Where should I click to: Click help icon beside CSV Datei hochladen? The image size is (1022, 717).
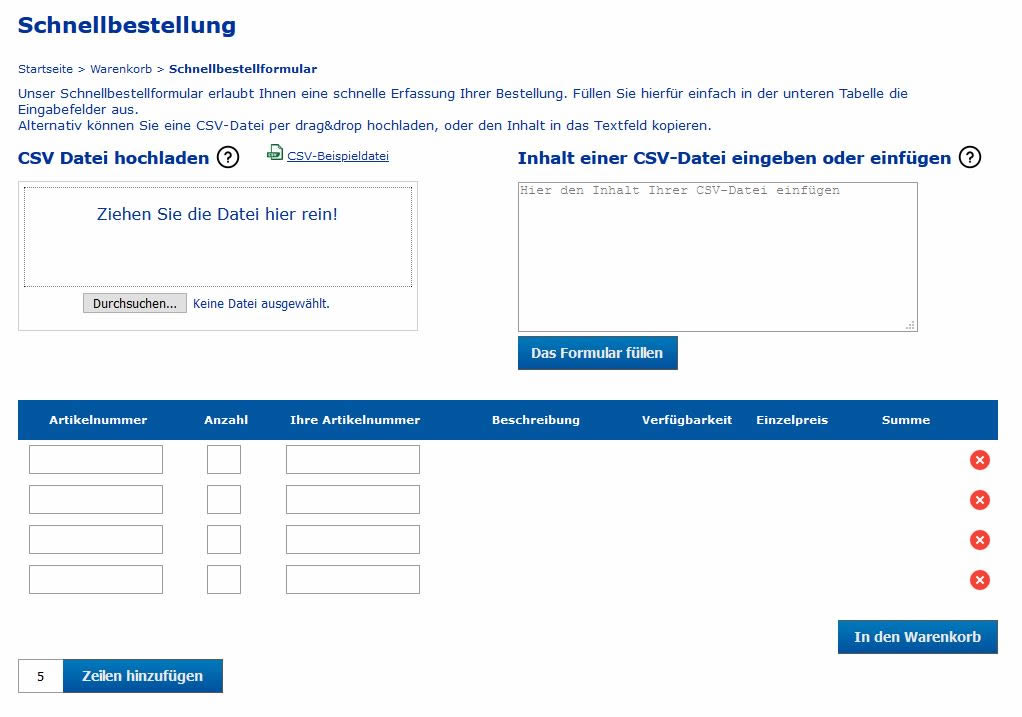click(228, 157)
